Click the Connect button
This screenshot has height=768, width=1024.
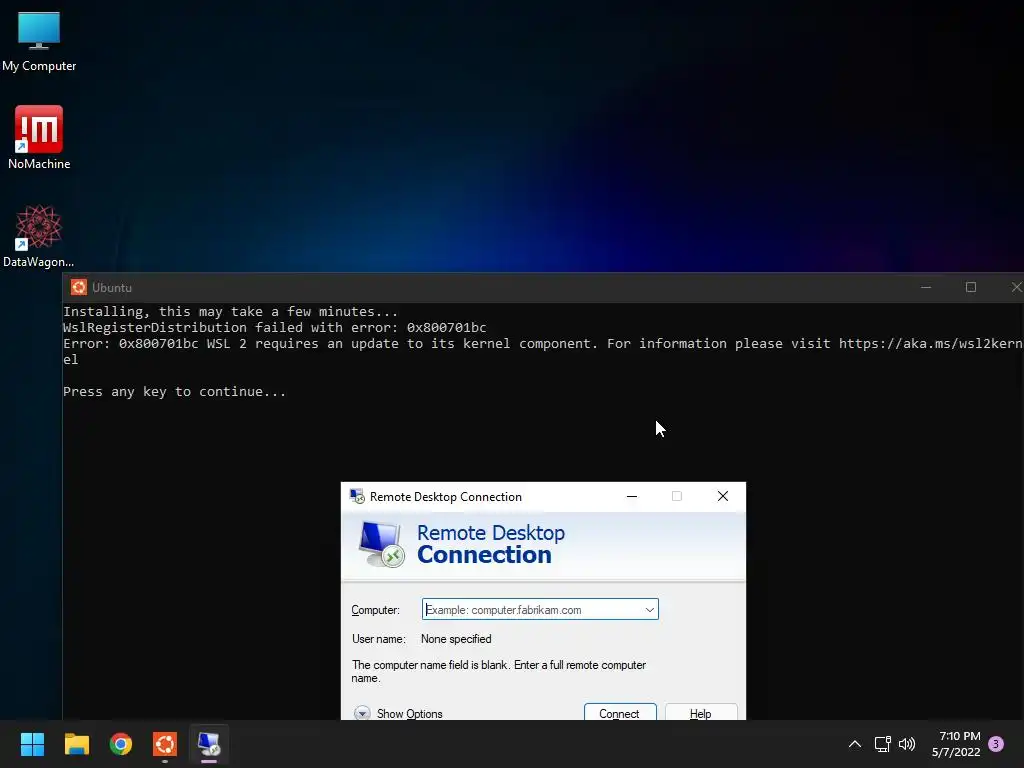[620, 713]
